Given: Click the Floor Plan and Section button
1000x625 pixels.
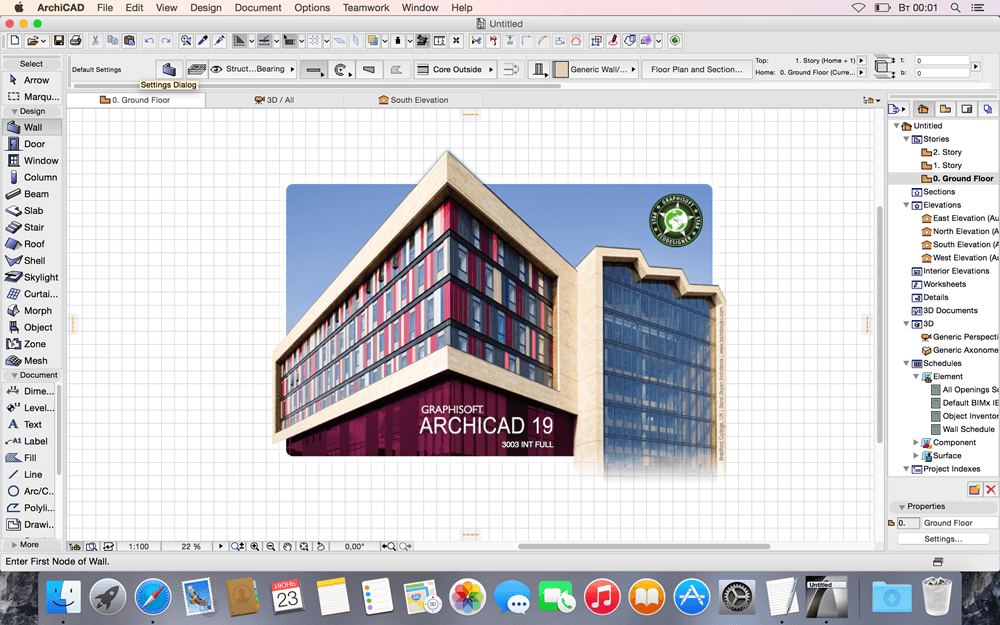Looking at the screenshot, I should coord(697,69).
